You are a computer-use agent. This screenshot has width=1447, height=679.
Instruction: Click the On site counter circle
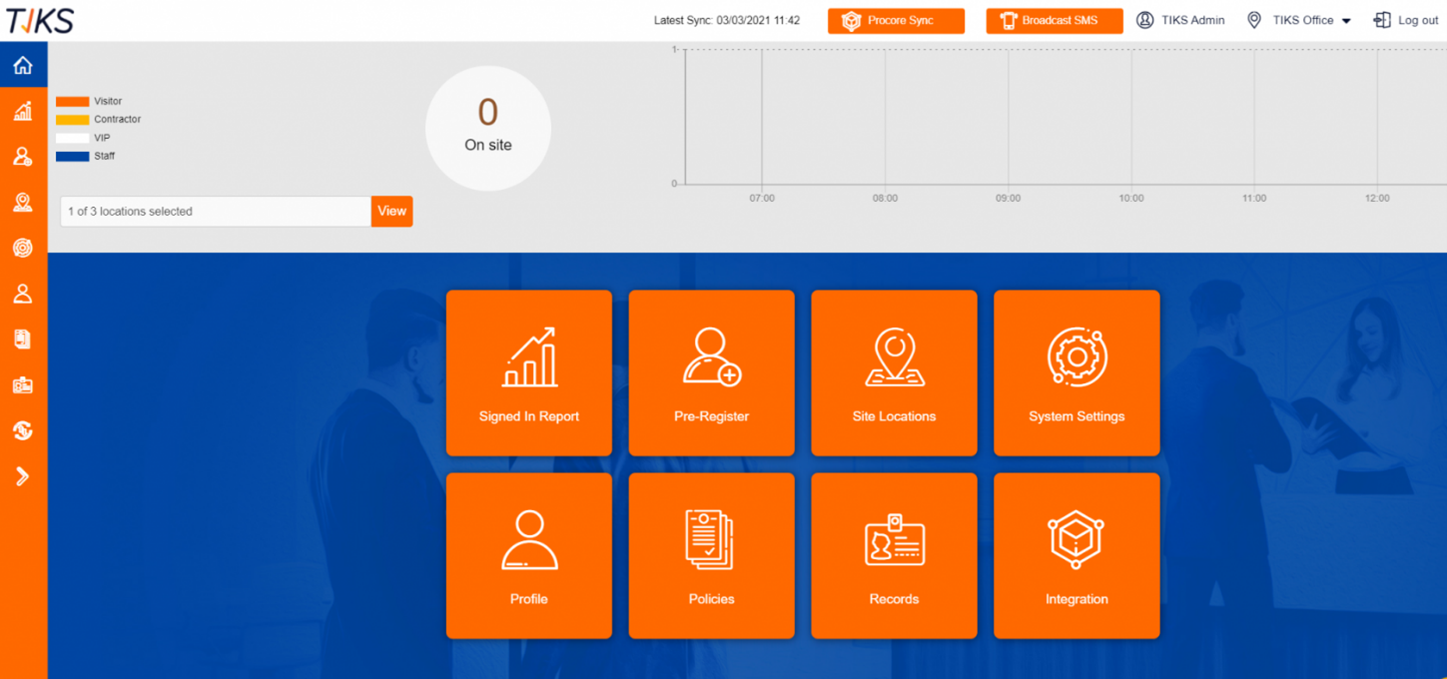point(488,127)
